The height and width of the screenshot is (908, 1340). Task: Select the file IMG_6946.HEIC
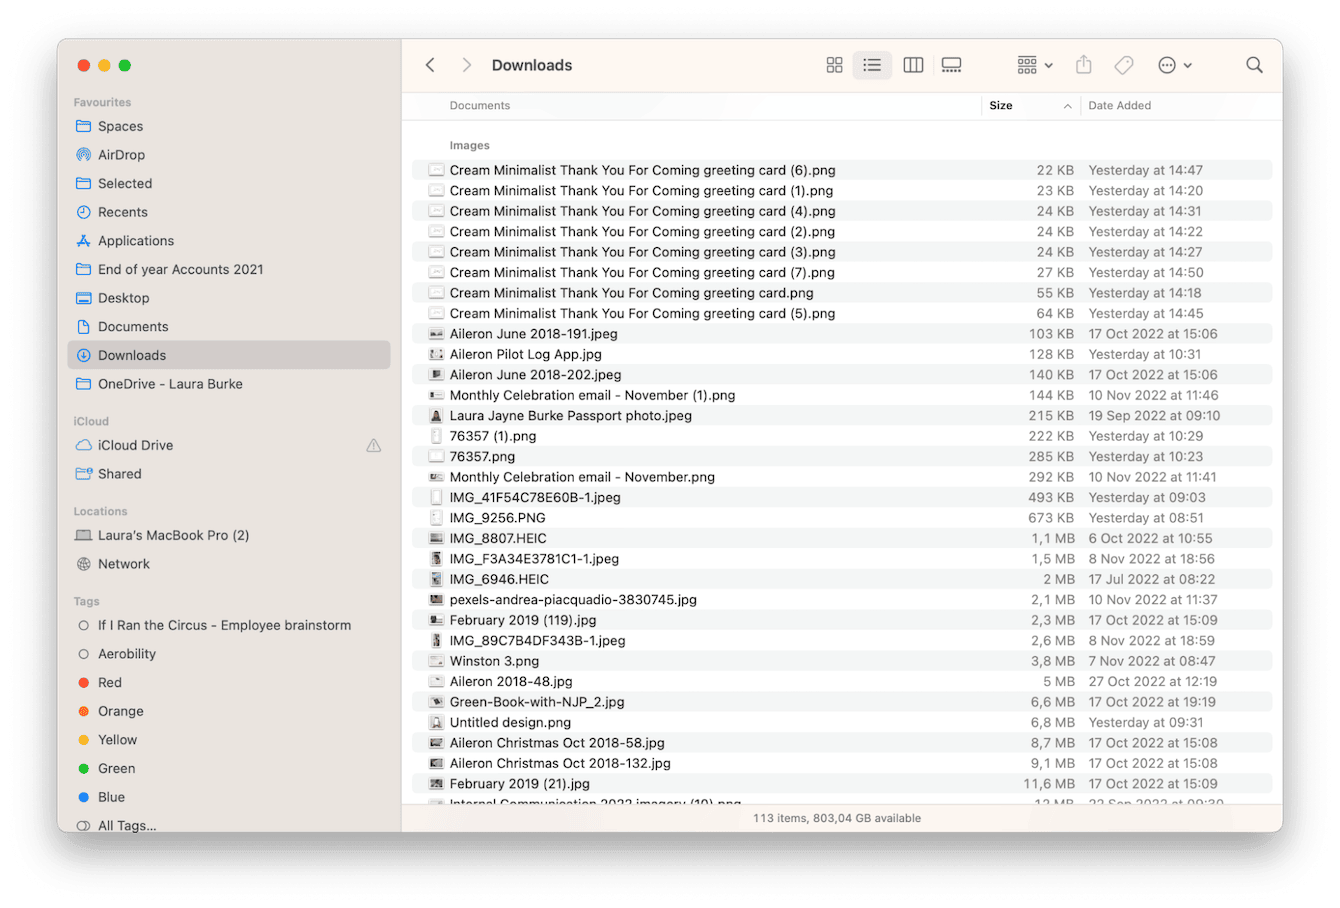[x=501, y=578]
